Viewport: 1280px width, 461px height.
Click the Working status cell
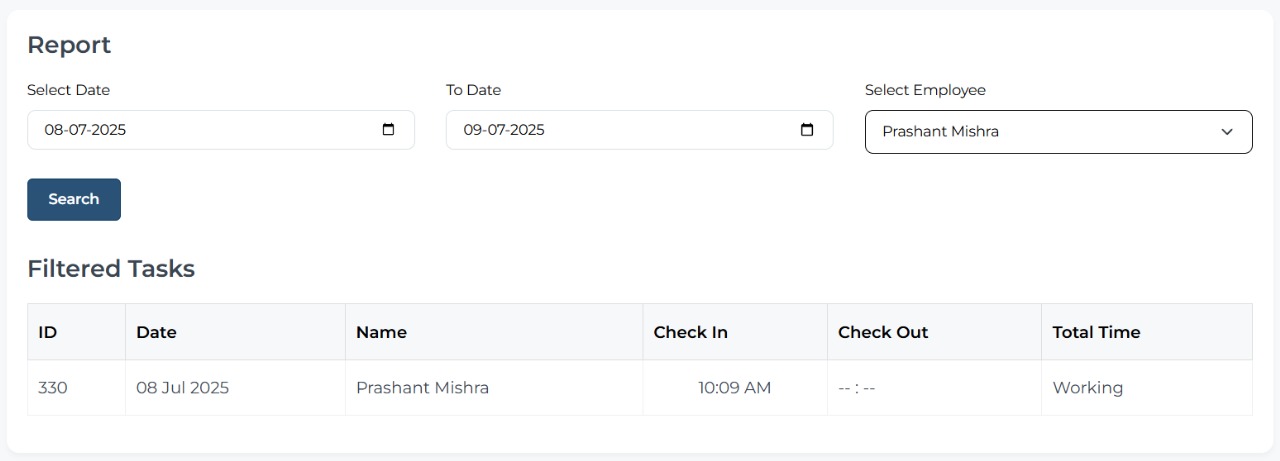point(1087,388)
